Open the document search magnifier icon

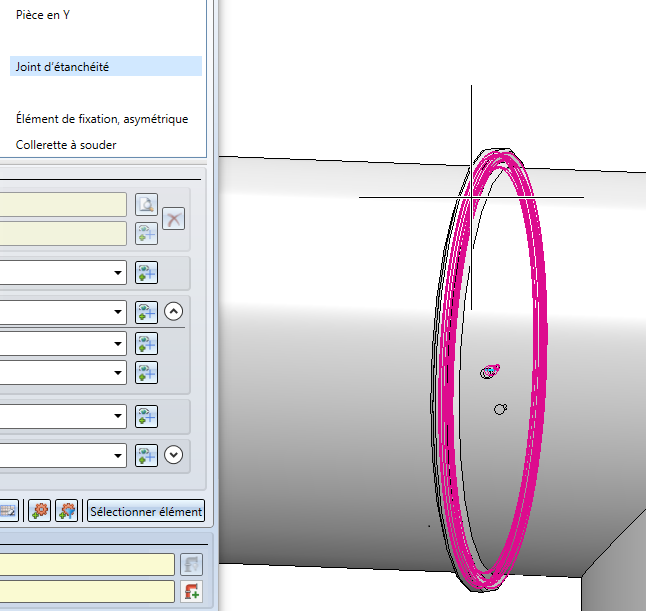coord(146,204)
